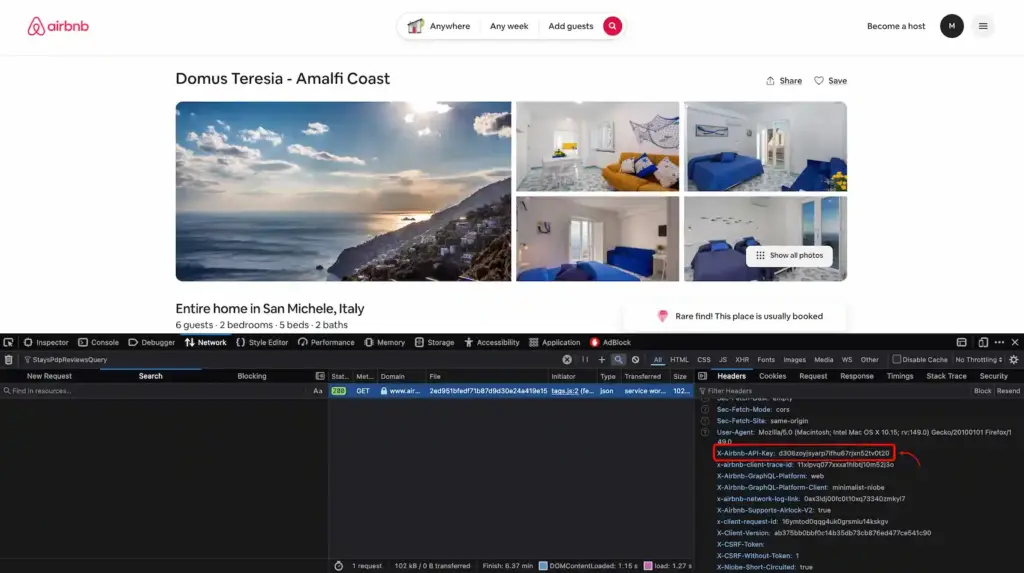This screenshot has width=1024, height=573.
Task: Click the X-Client-Version header row
Action: [824, 533]
